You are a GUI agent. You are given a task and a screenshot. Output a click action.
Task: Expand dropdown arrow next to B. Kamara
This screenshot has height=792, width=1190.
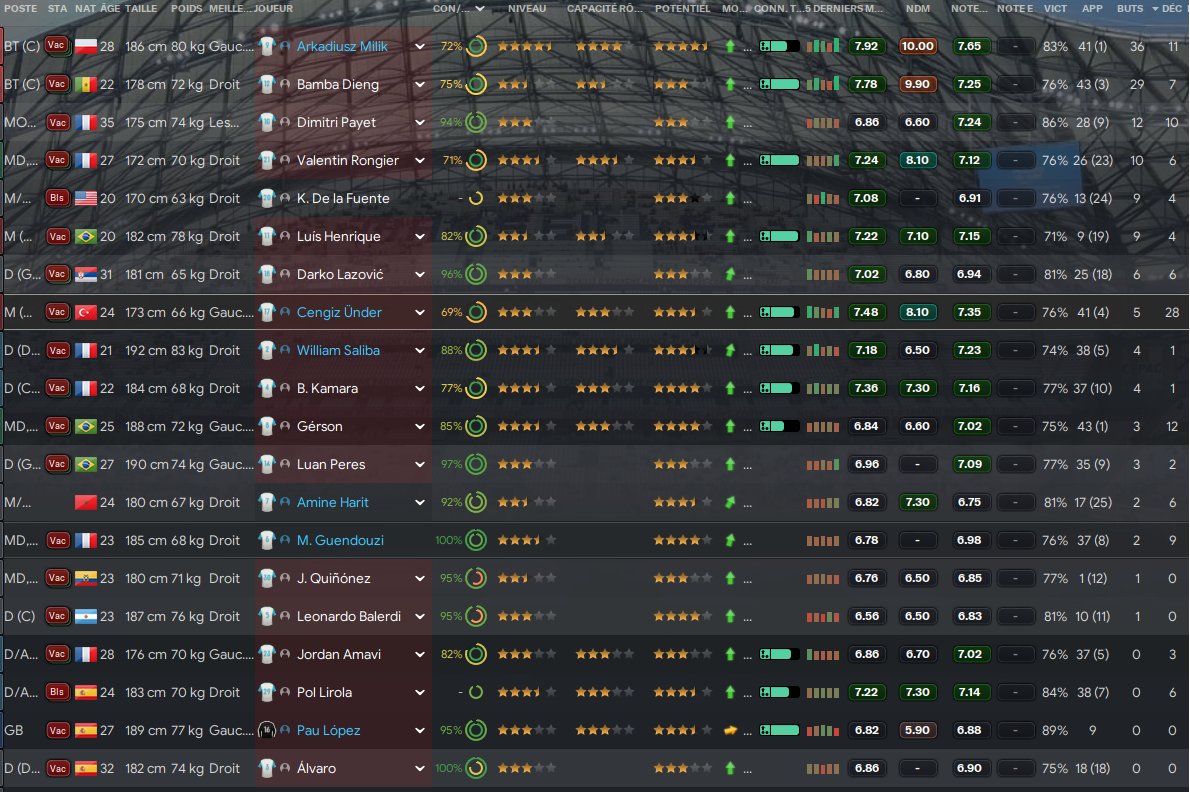coord(420,388)
